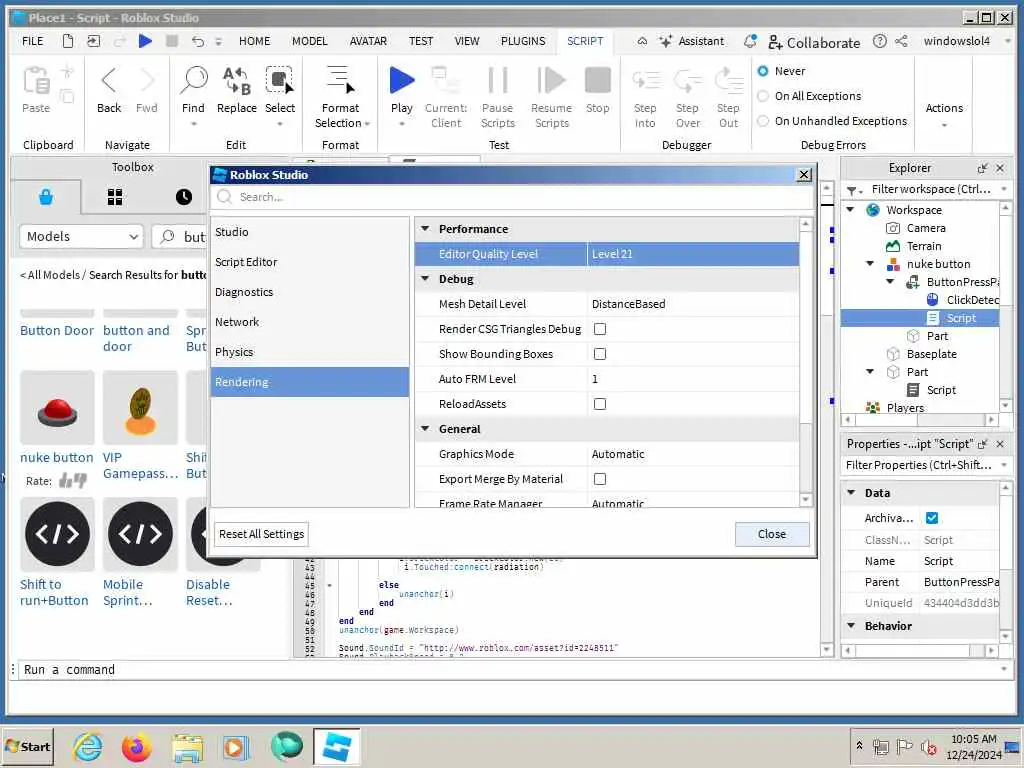Click the Find tool in the ribbon
1024x768 pixels.
click(x=193, y=90)
